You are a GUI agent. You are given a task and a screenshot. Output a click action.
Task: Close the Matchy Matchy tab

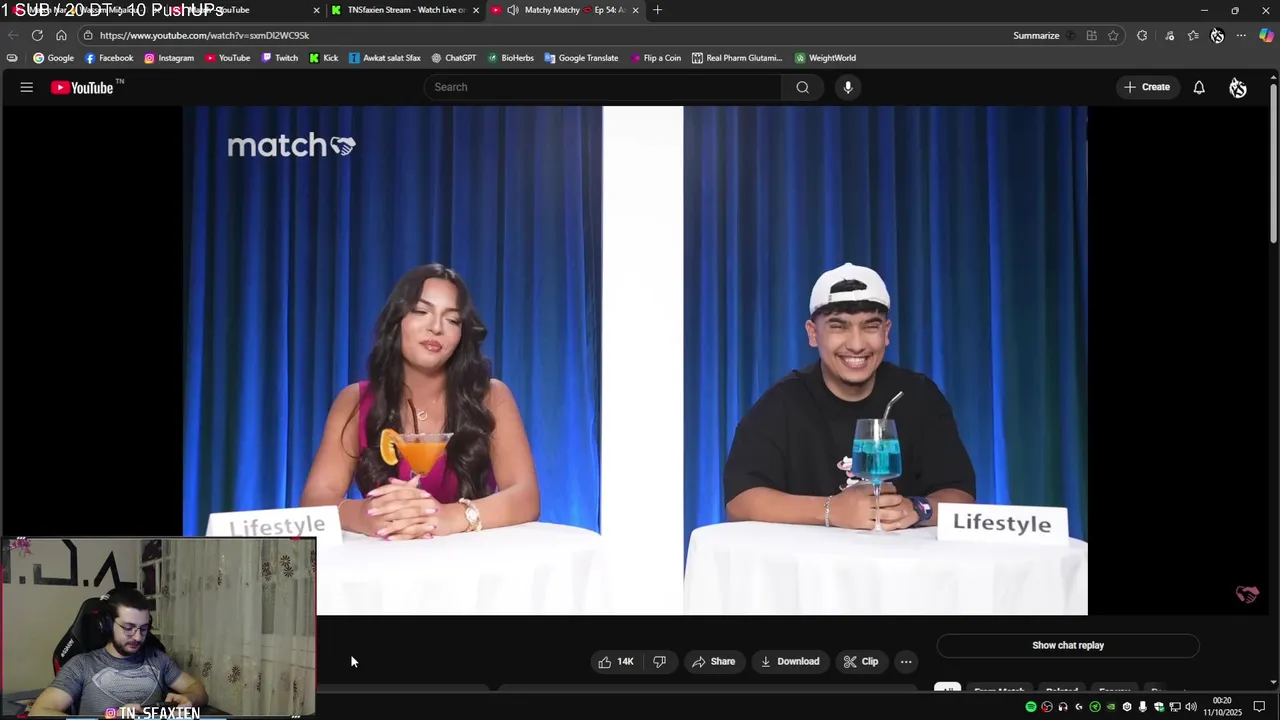pos(635,10)
